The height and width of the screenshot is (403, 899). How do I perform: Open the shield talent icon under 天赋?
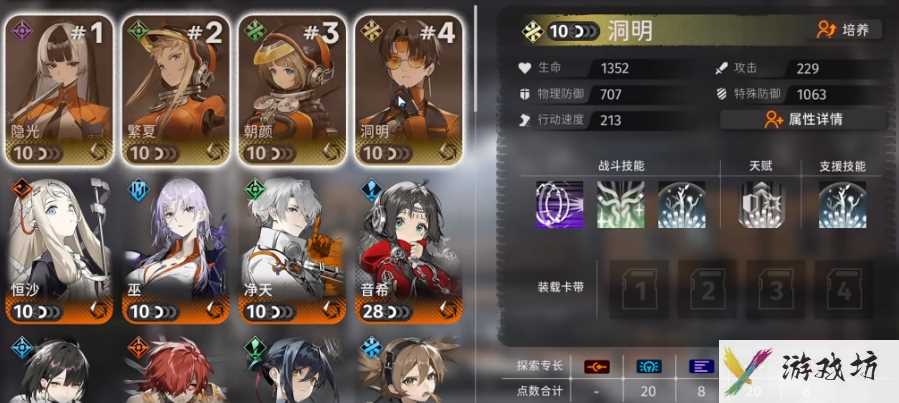tap(761, 205)
